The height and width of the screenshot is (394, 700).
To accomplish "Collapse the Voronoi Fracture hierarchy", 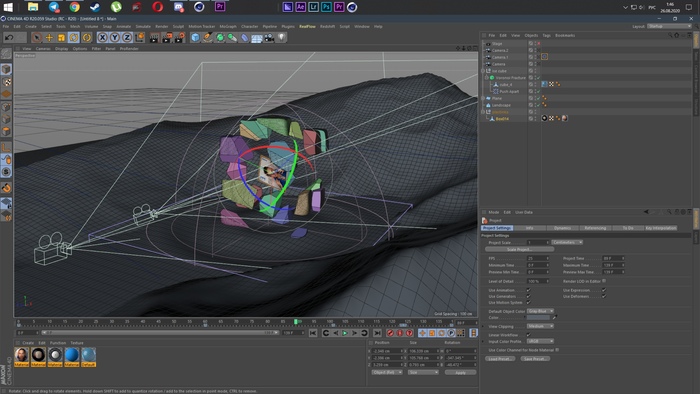I will 487,78.
